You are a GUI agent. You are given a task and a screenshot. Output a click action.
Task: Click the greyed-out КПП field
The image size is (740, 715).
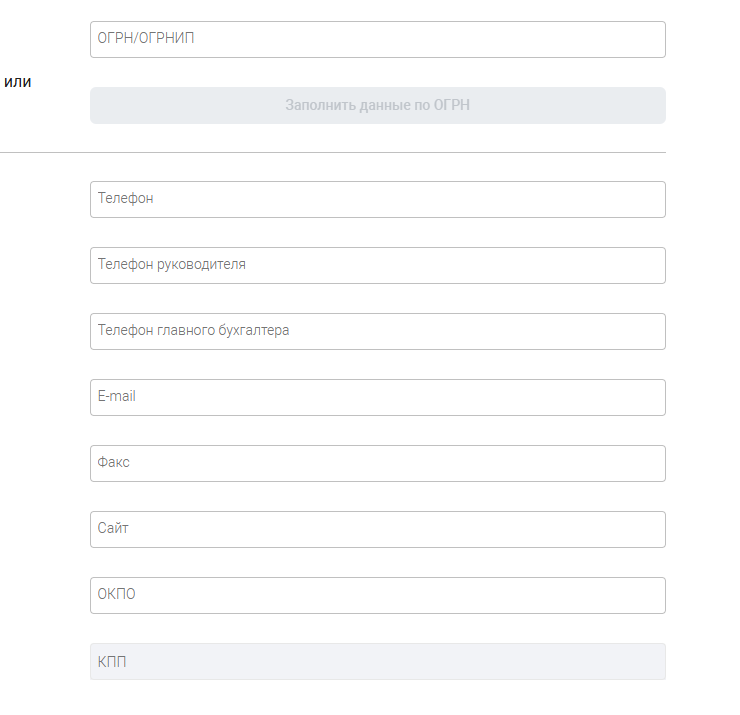(377, 661)
